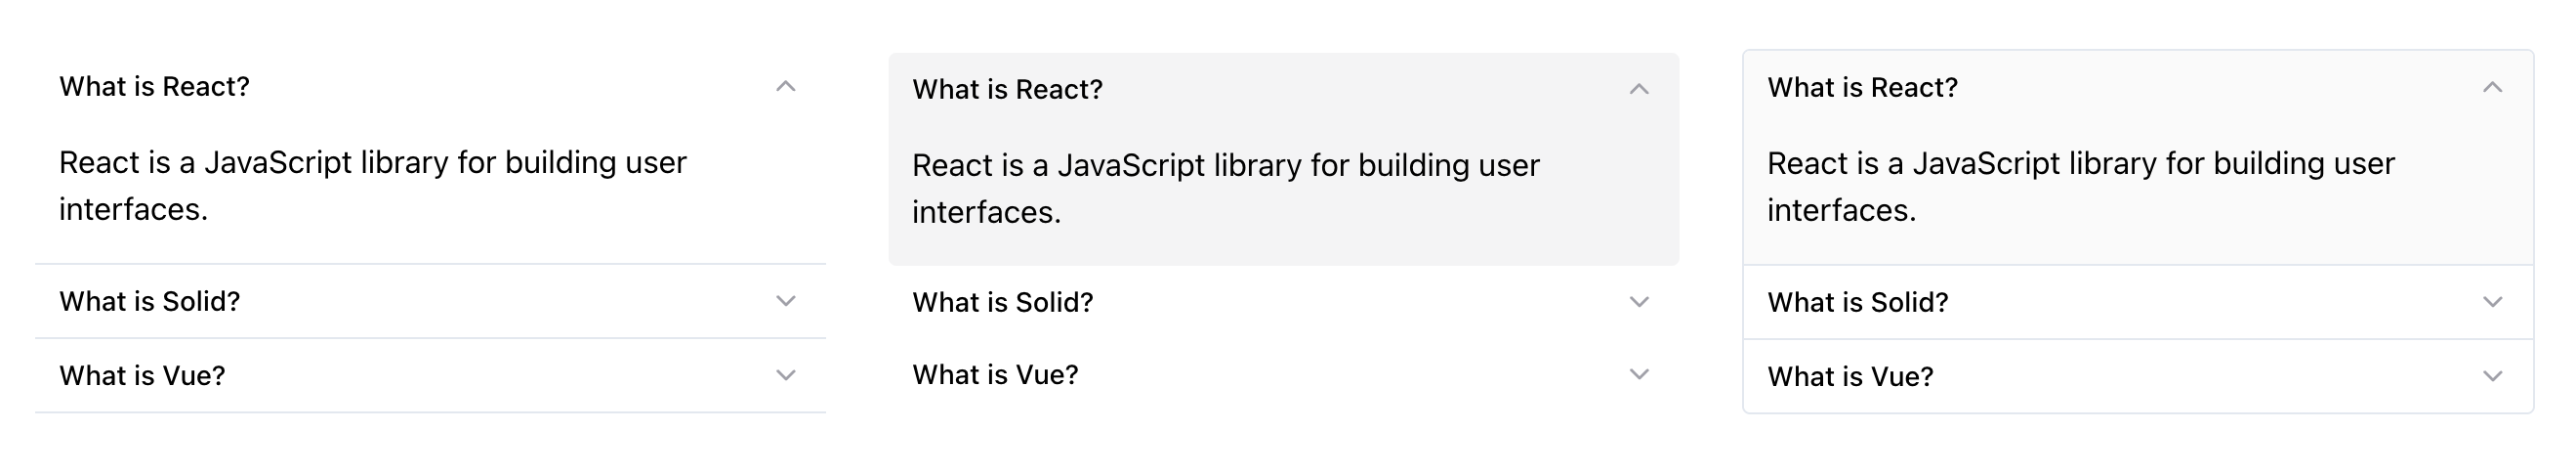Collapse "What is React?" title in gray middle accordion

coord(1008,90)
